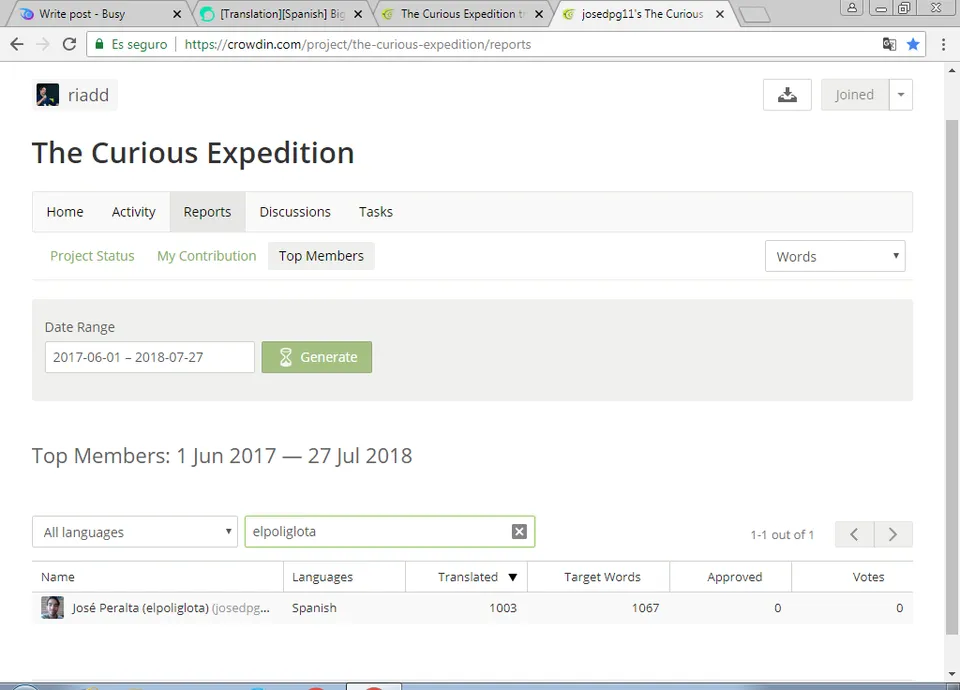Open a new browser tab

tap(754, 15)
